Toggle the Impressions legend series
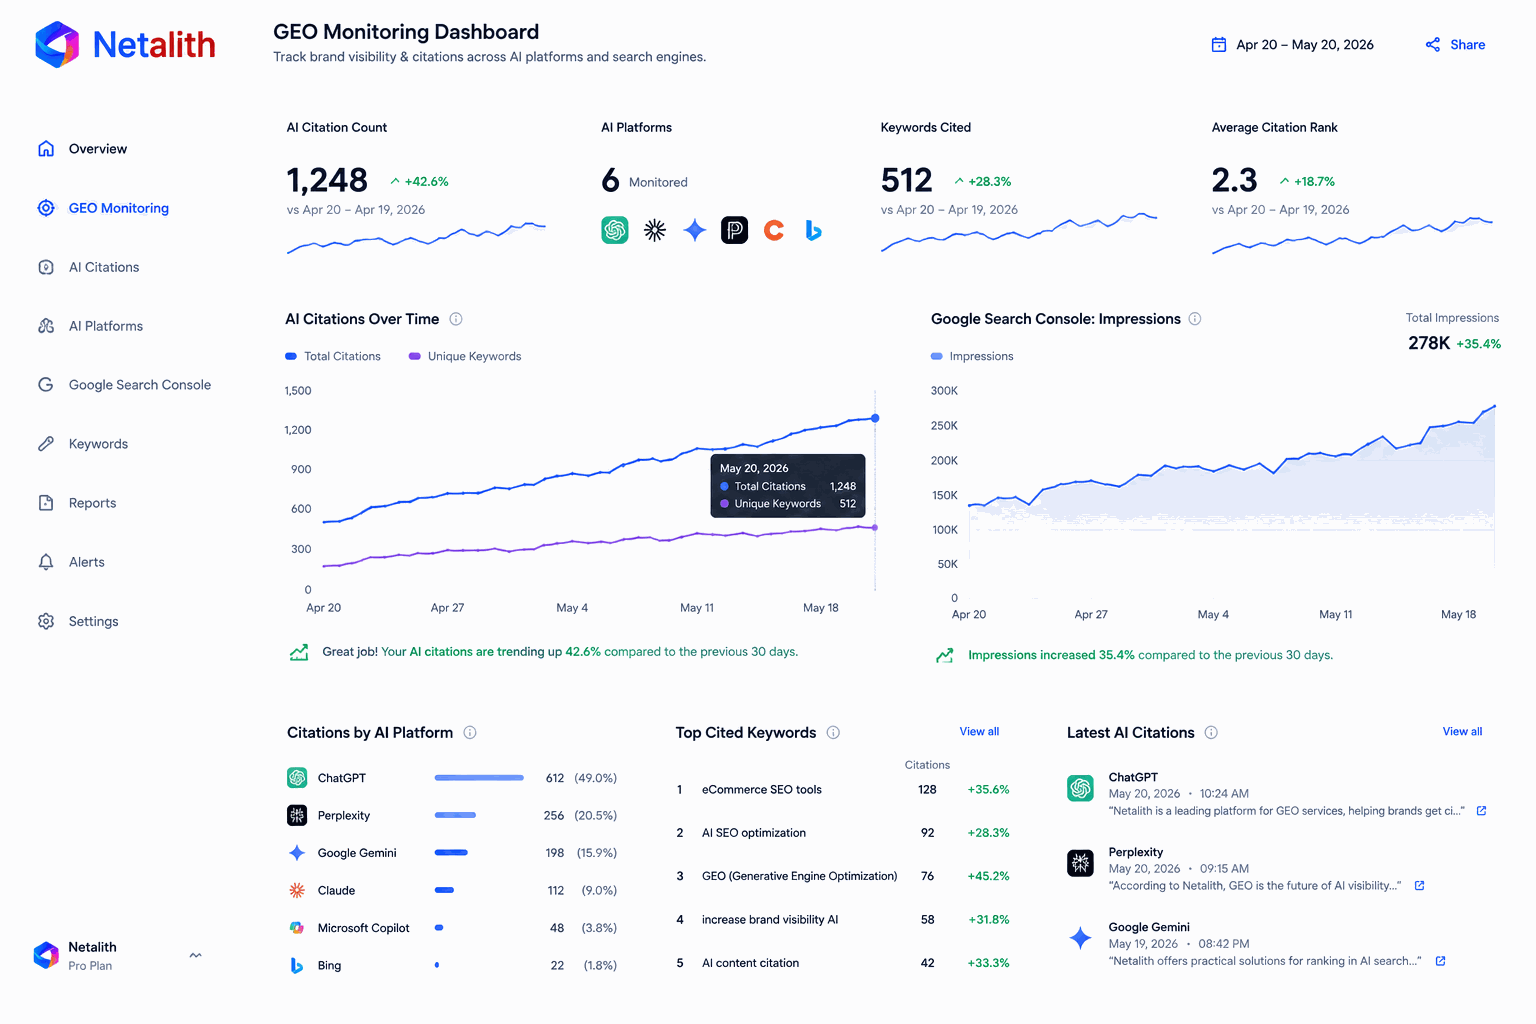 [x=972, y=356]
